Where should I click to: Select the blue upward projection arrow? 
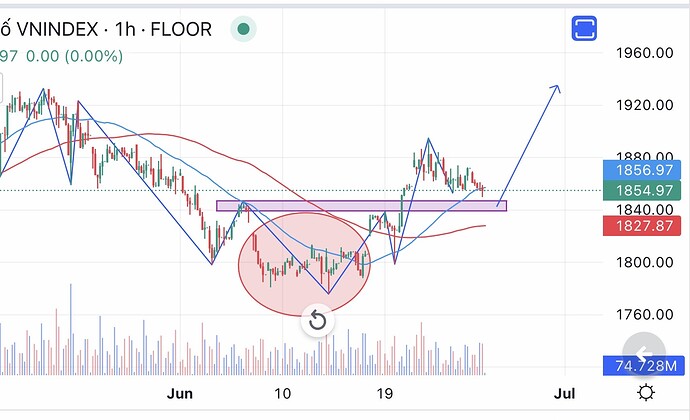(529, 145)
